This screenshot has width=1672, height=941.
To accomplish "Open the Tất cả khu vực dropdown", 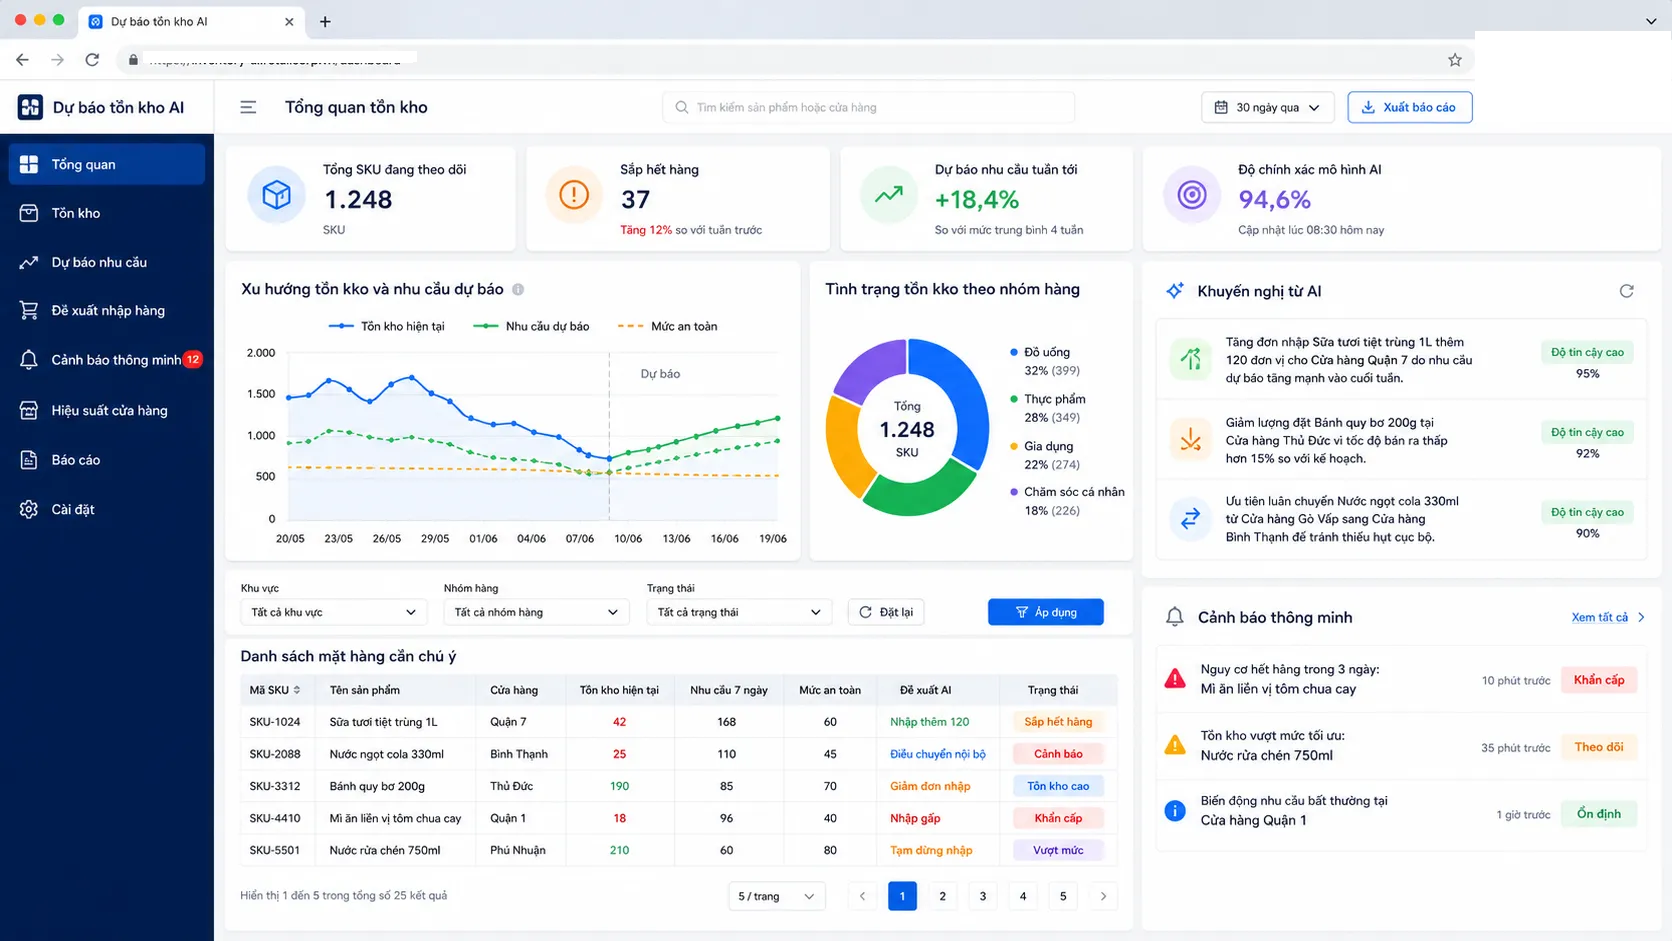I will pos(334,612).
